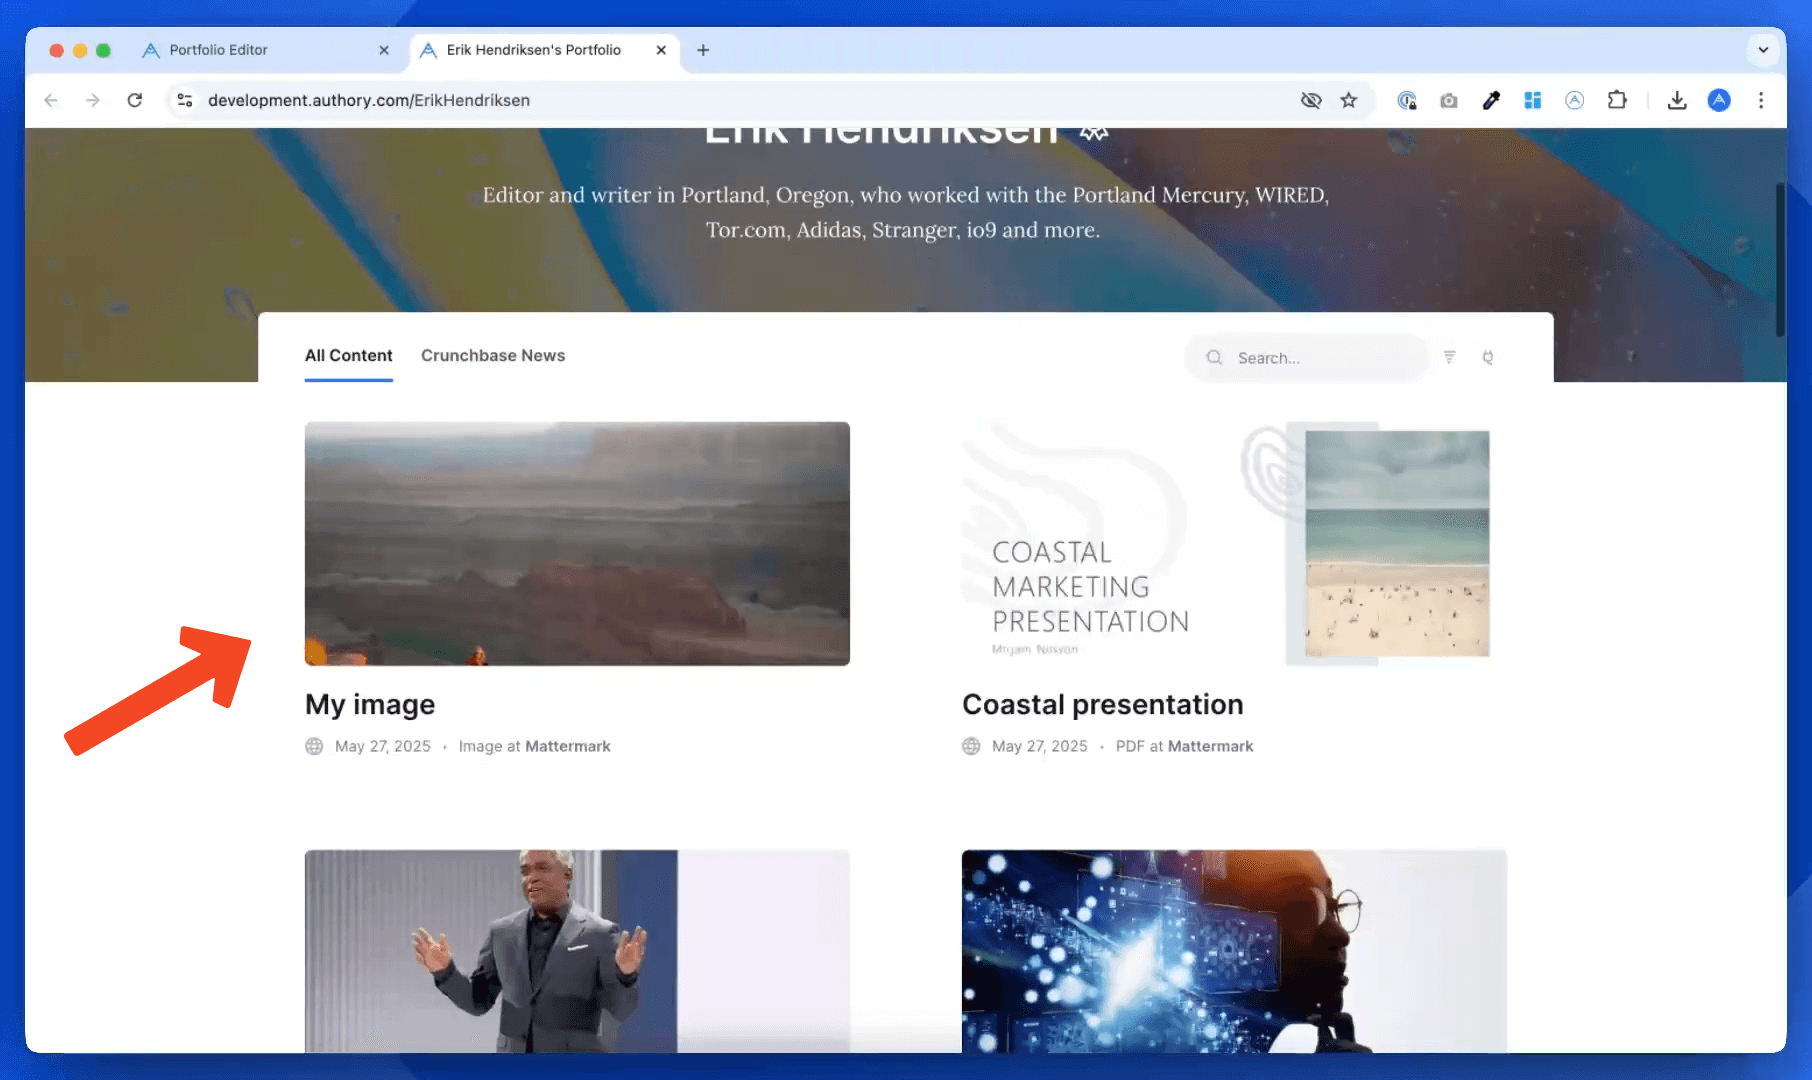This screenshot has width=1812, height=1080.
Task: Open the My image thumbnail
Action: coord(577,544)
